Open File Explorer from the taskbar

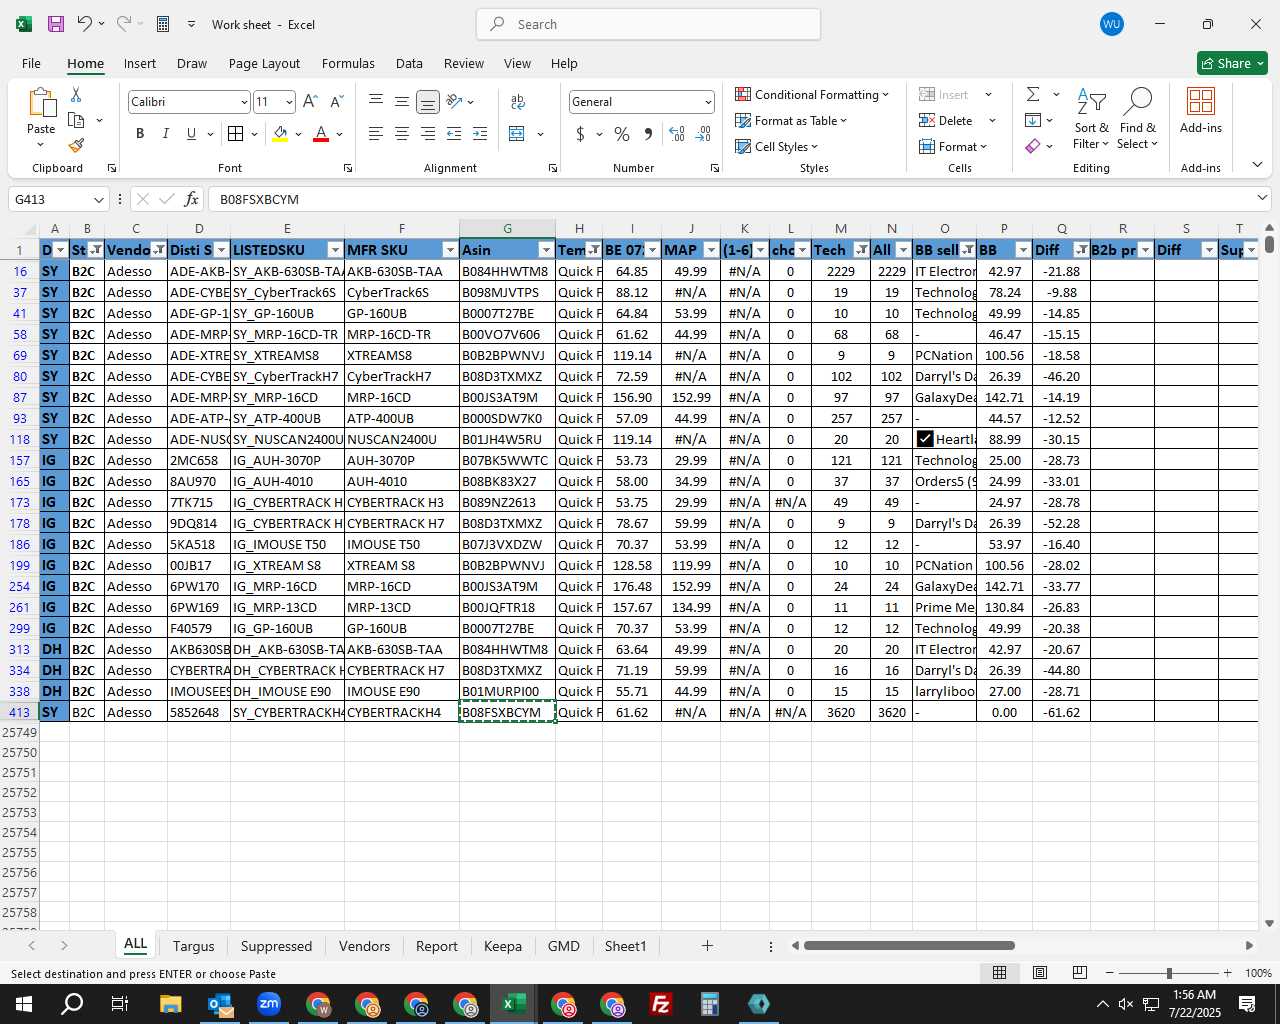tap(170, 1004)
